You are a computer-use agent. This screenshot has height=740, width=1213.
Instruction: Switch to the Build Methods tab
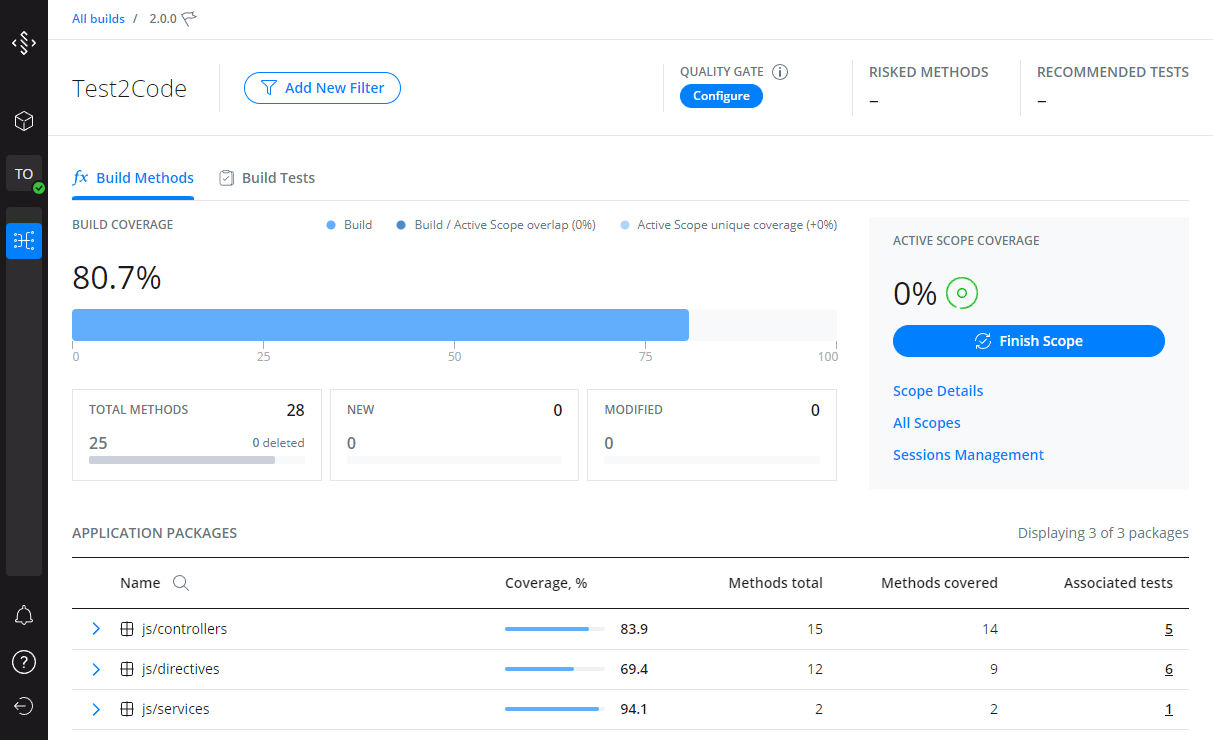(133, 178)
